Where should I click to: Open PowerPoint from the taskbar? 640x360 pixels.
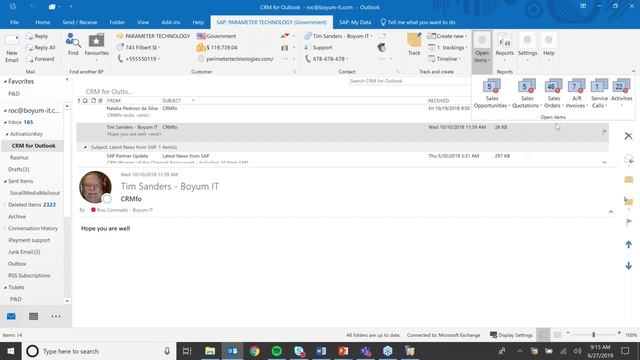coord(343,351)
